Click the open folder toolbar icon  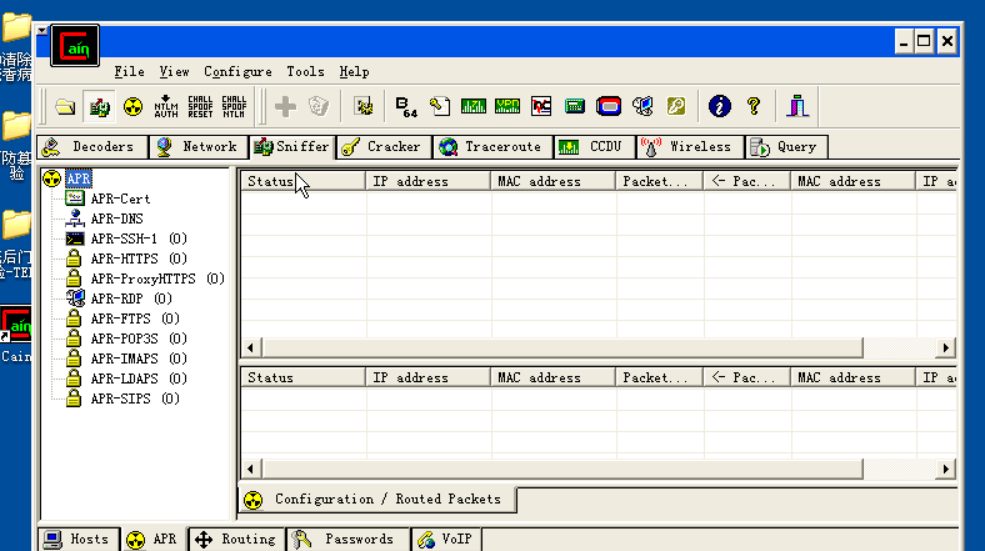coord(65,107)
